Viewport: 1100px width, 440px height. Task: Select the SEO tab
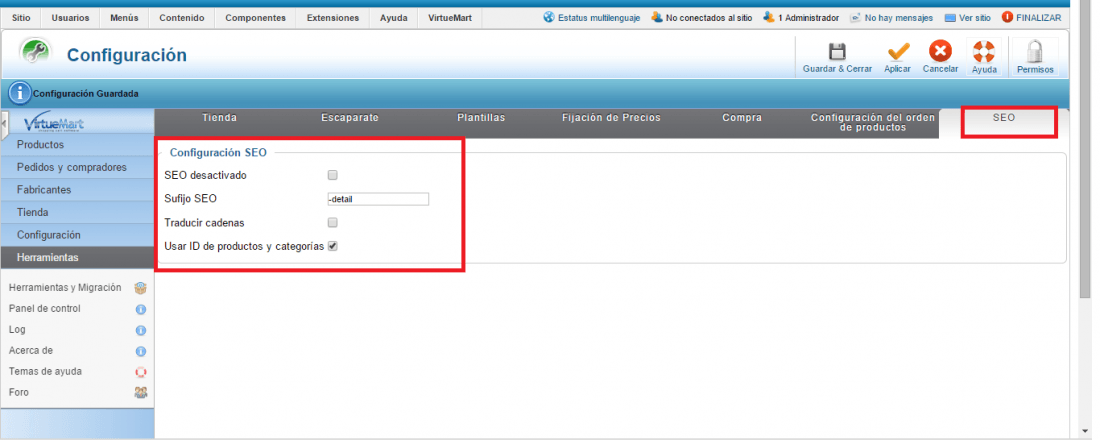coord(1004,118)
